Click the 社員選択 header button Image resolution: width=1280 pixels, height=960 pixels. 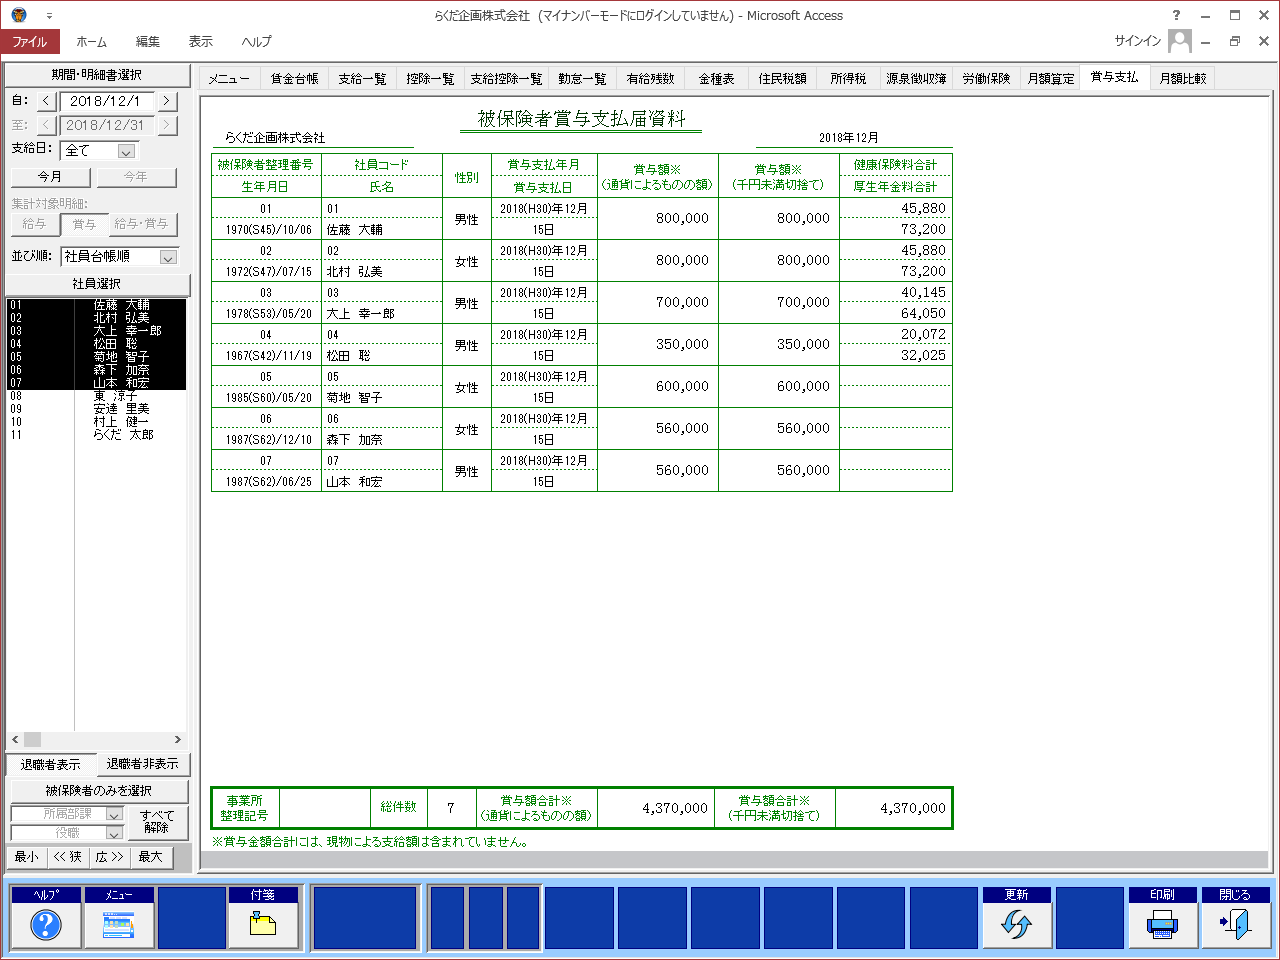(x=97, y=284)
